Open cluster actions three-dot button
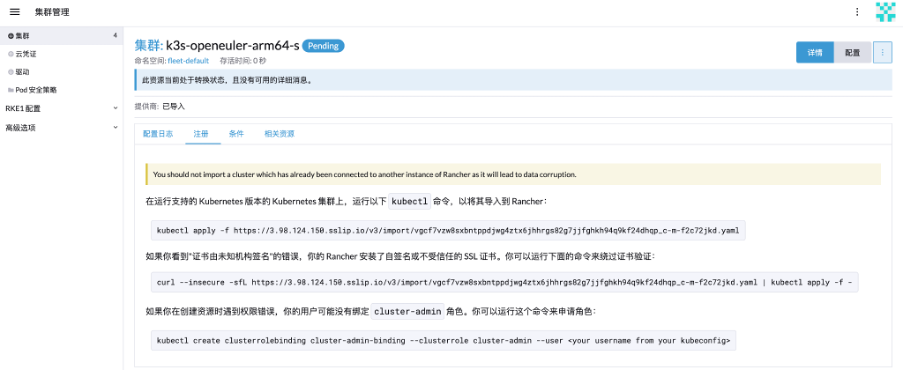 point(883,52)
